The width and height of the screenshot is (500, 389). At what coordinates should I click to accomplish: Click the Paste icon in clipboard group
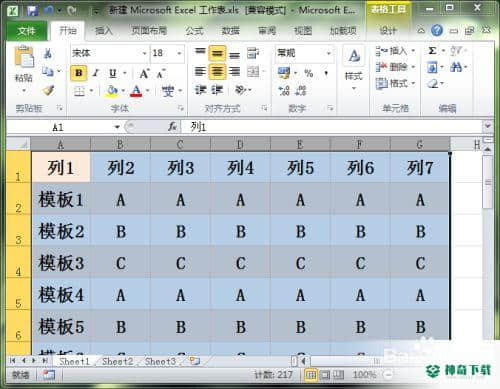click(x=24, y=57)
